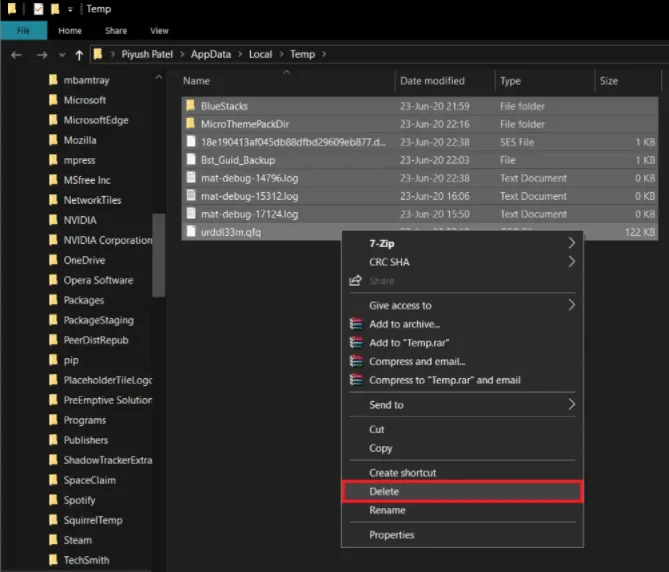Sort by the Name column header
Image resolution: width=669 pixels, height=572 pixels.
click(x=288, y=81)
